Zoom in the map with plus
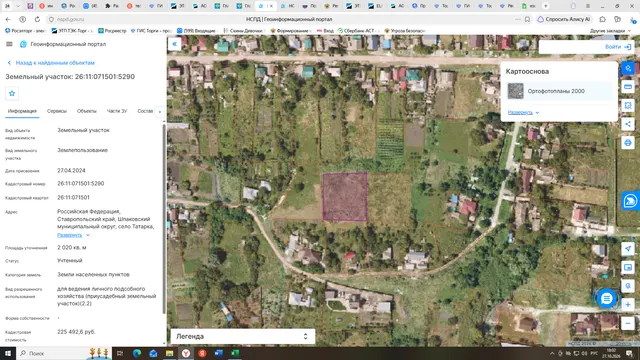The width and height of the screenshot is (640, 360). (x=628, y=304)
